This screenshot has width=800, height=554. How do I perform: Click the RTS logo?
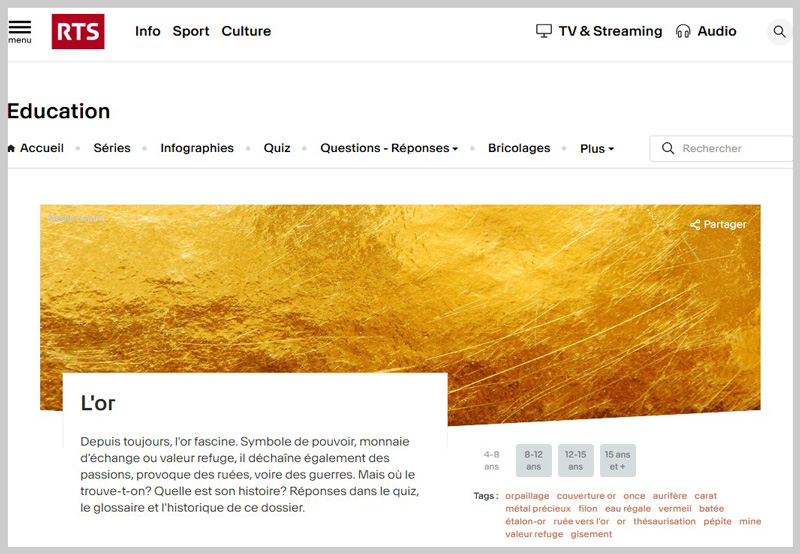coord(78,32)
